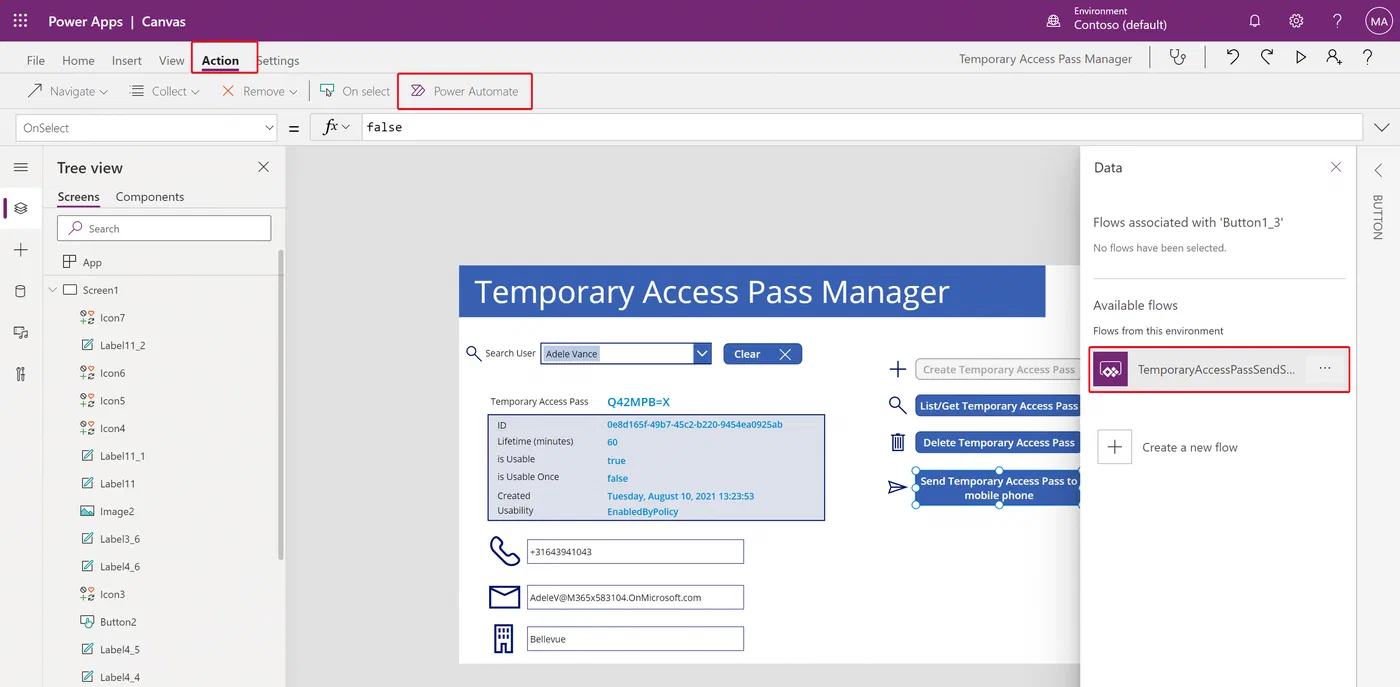Screen dimensions: 1400x687
Task: Open the Tree view layers icon
Action: coord(21,208)
